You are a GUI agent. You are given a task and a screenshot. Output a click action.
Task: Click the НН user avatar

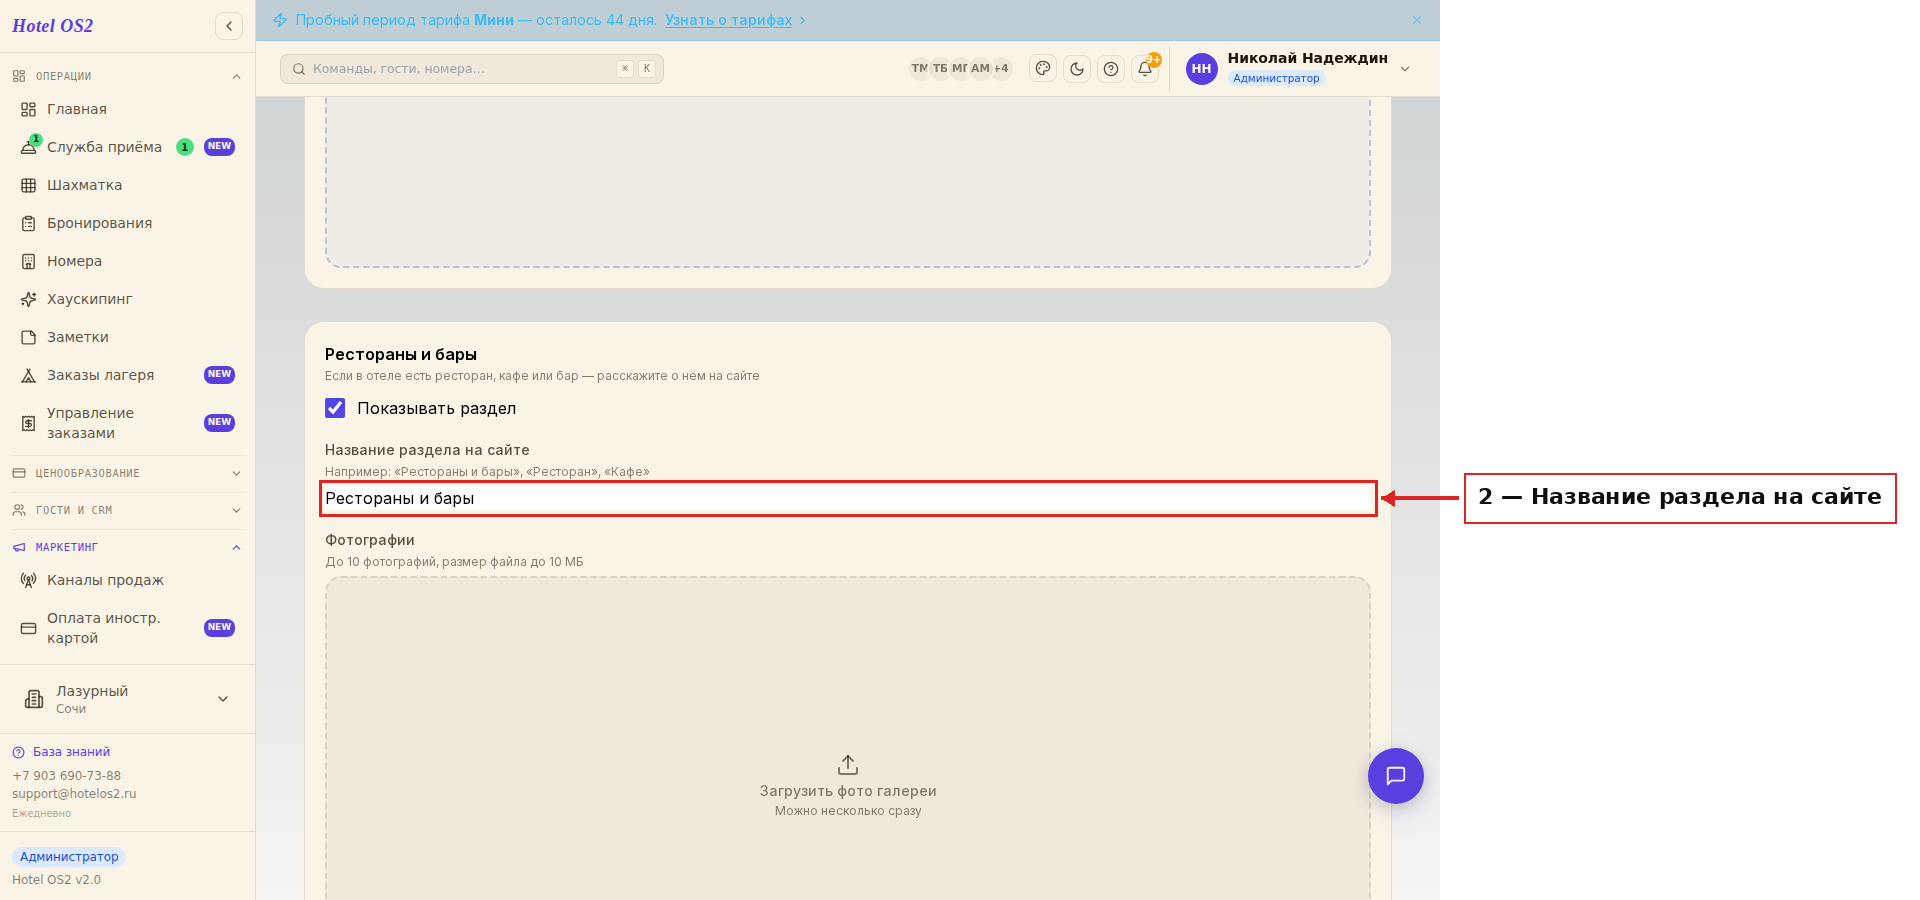coord(1202,69)
